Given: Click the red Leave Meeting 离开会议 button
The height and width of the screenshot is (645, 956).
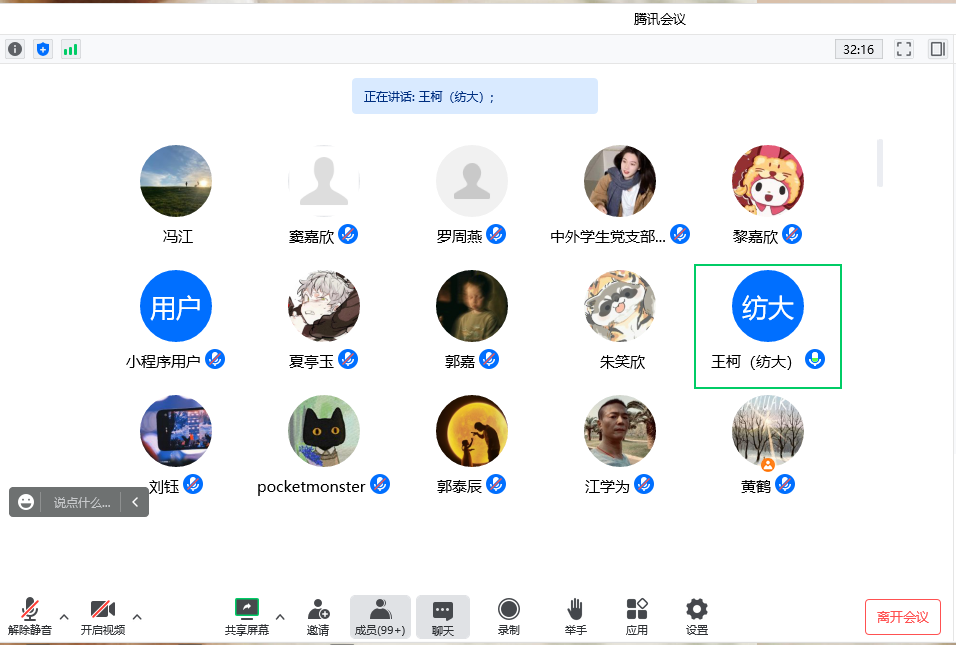Looking at the screenshot, I should [902, 617].
